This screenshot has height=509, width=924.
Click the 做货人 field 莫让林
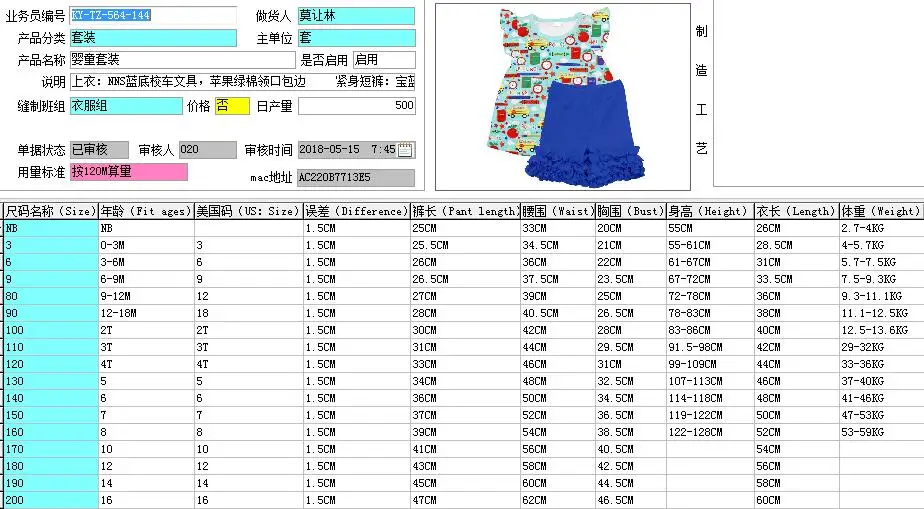pos(356,16)
